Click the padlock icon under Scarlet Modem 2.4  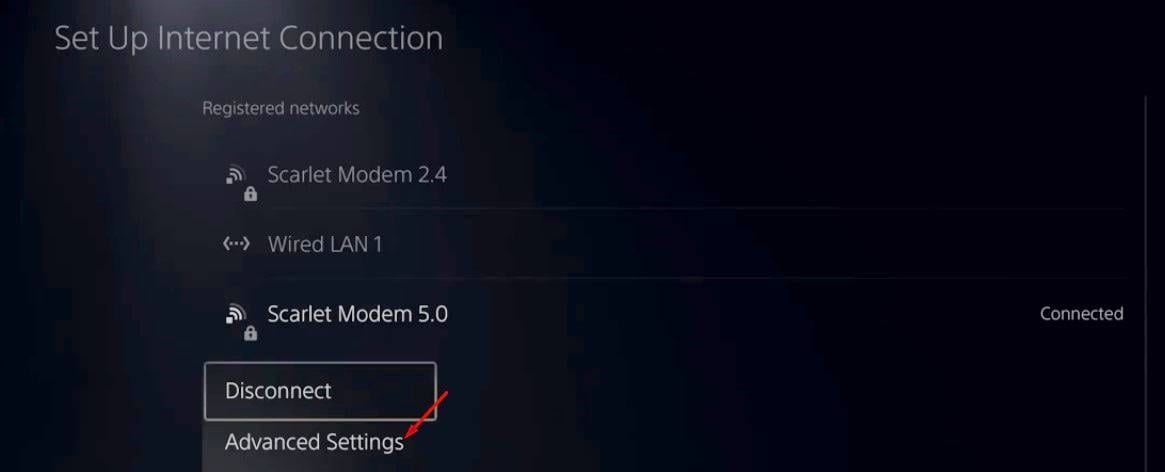(x=251, y=194)
